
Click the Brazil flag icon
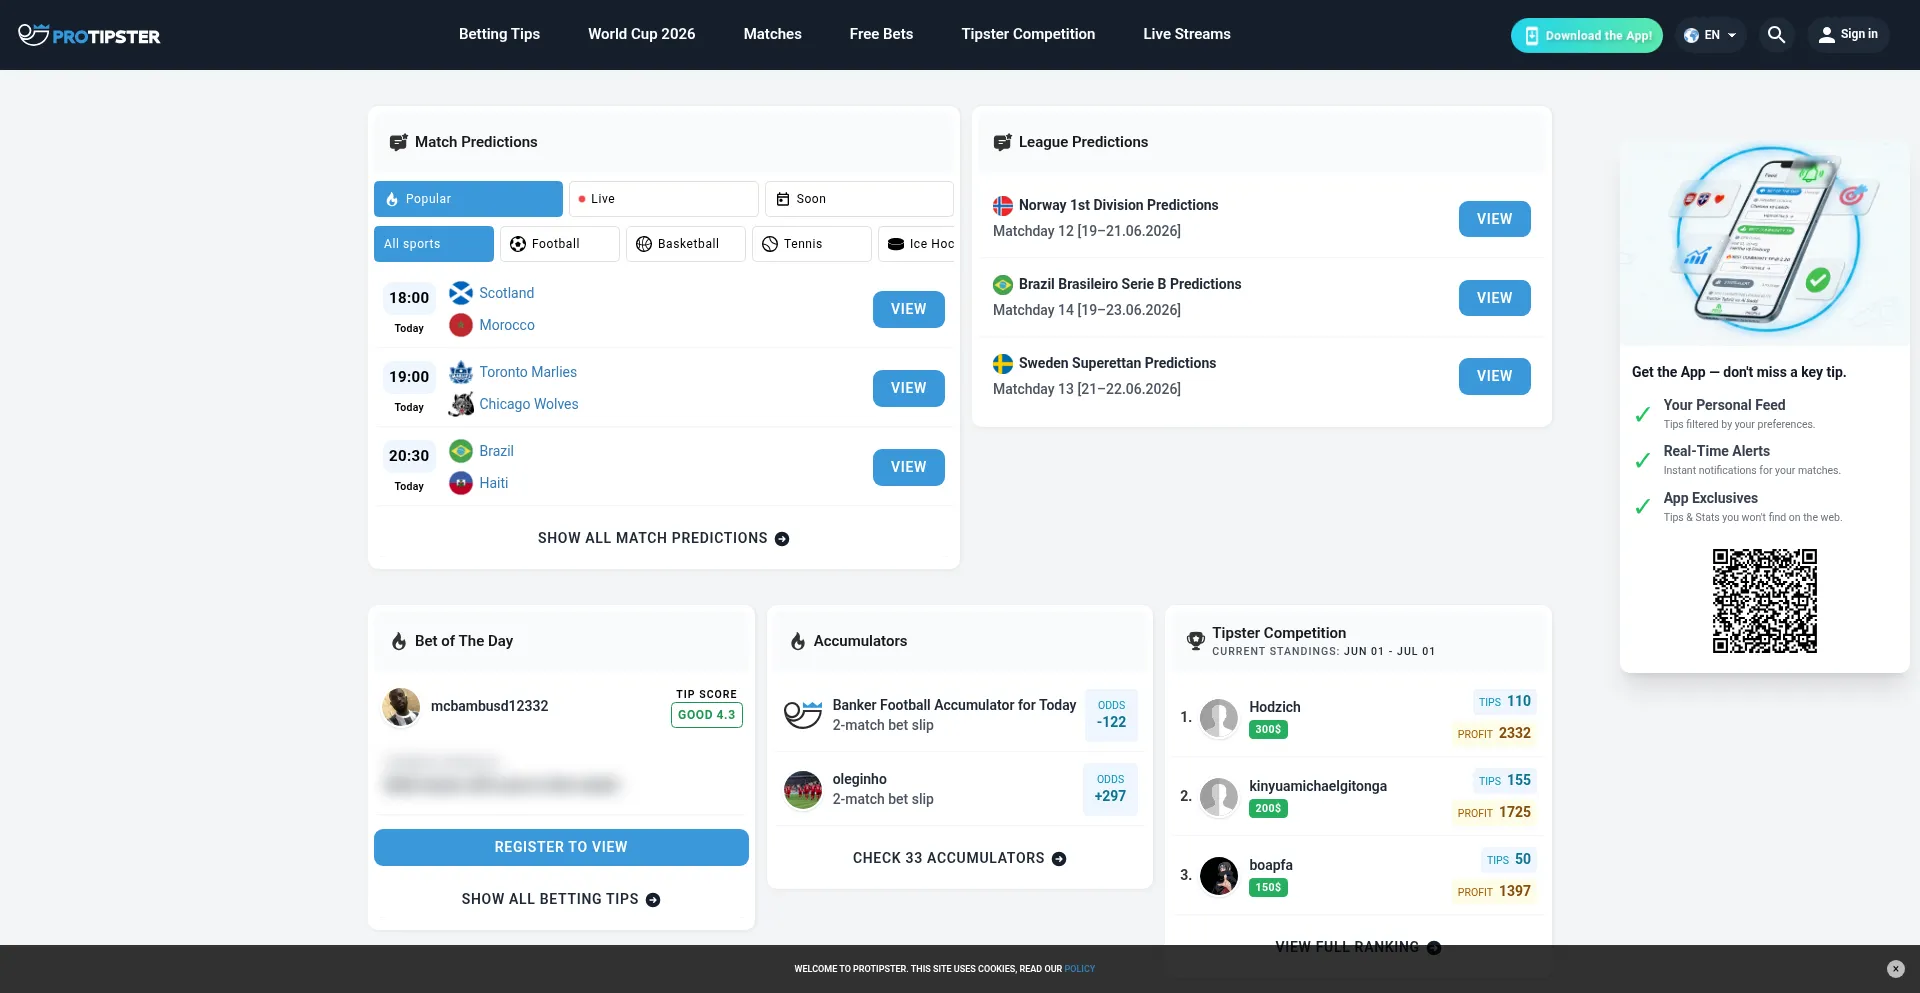[461, 451]
